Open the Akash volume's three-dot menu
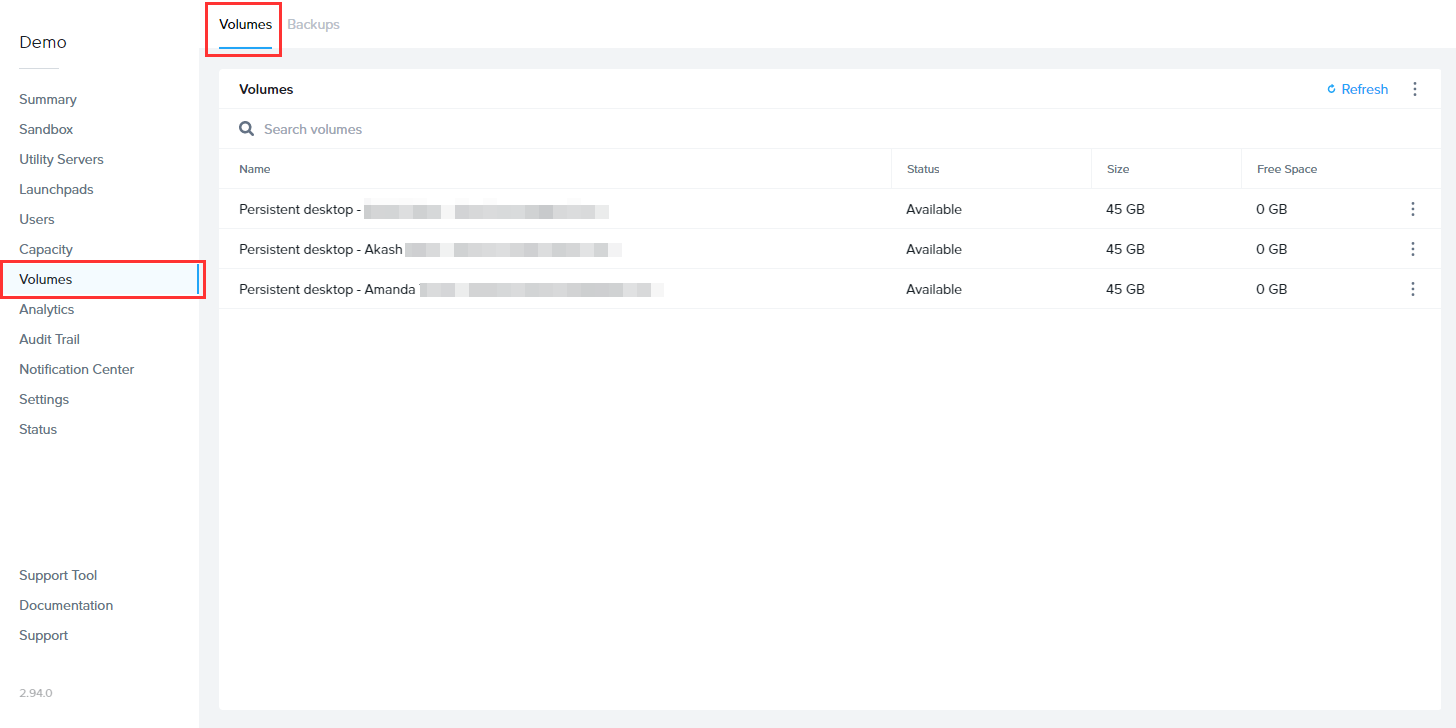This screenshot has height=728, width=1456. pos(1412,249)
